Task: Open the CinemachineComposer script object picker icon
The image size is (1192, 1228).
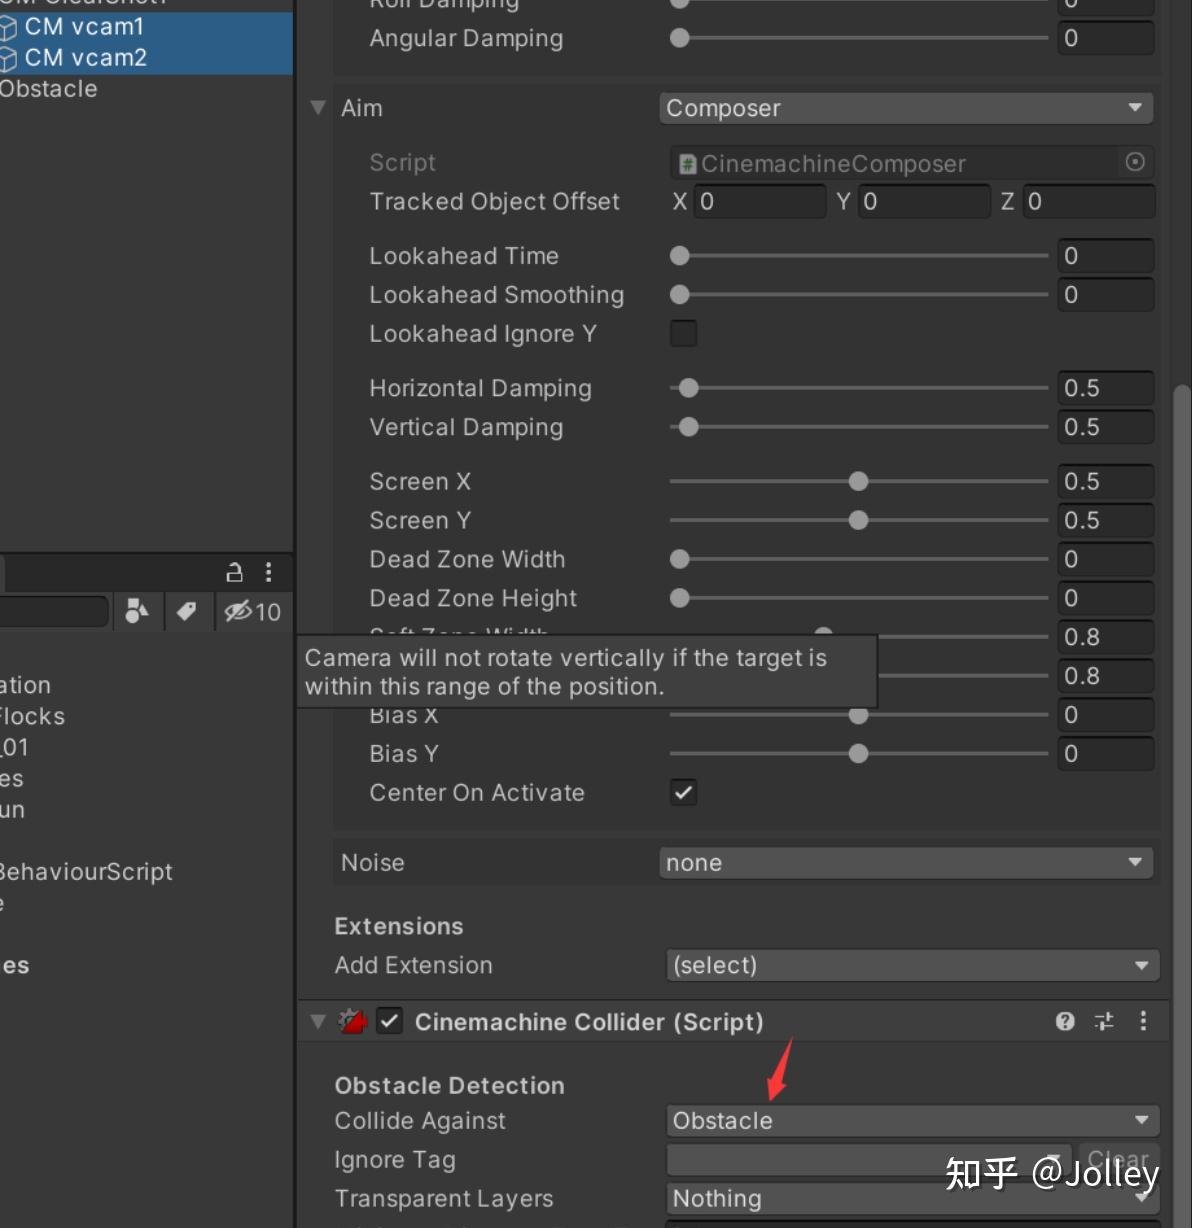Action: coord(1136,162)
